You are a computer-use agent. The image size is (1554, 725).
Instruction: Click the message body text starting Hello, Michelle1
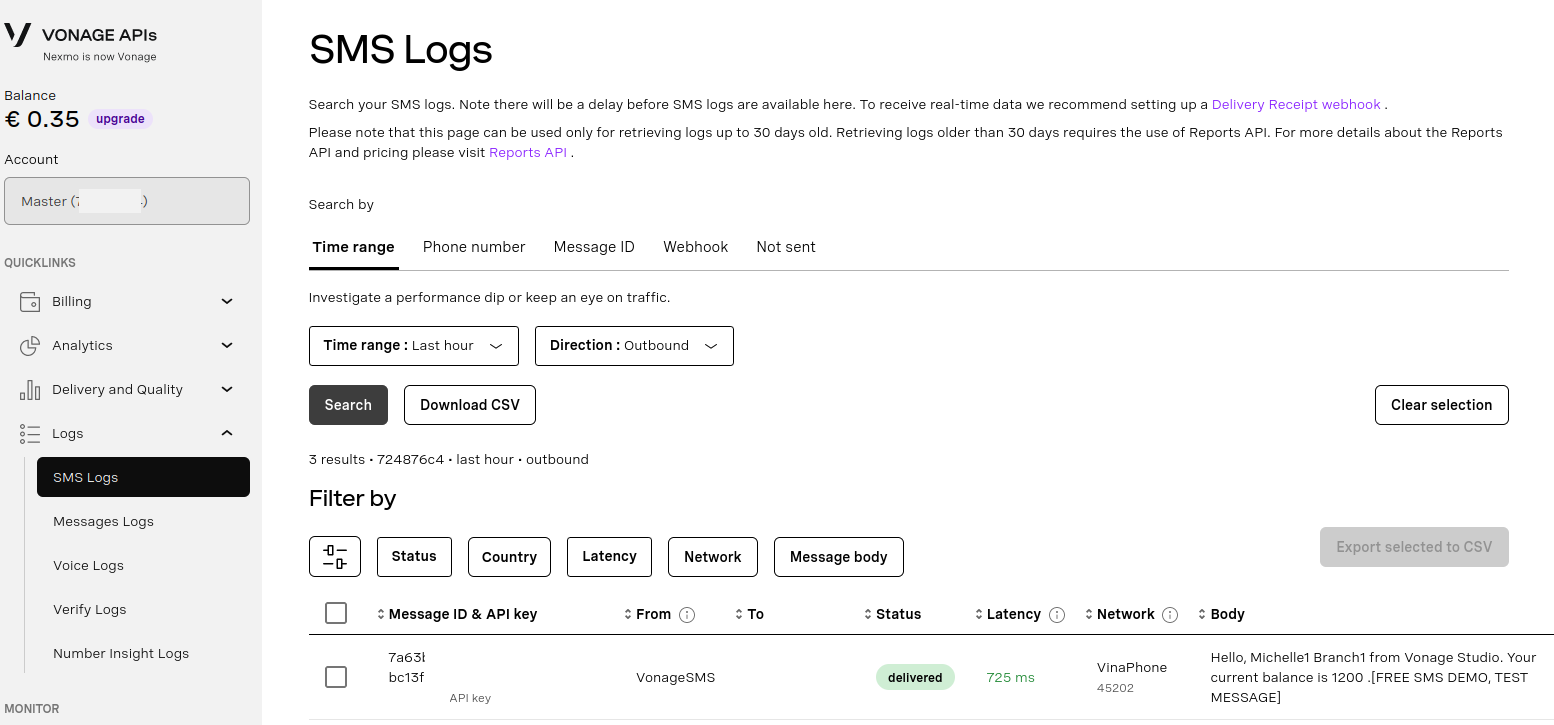(x=1374, y=677)
